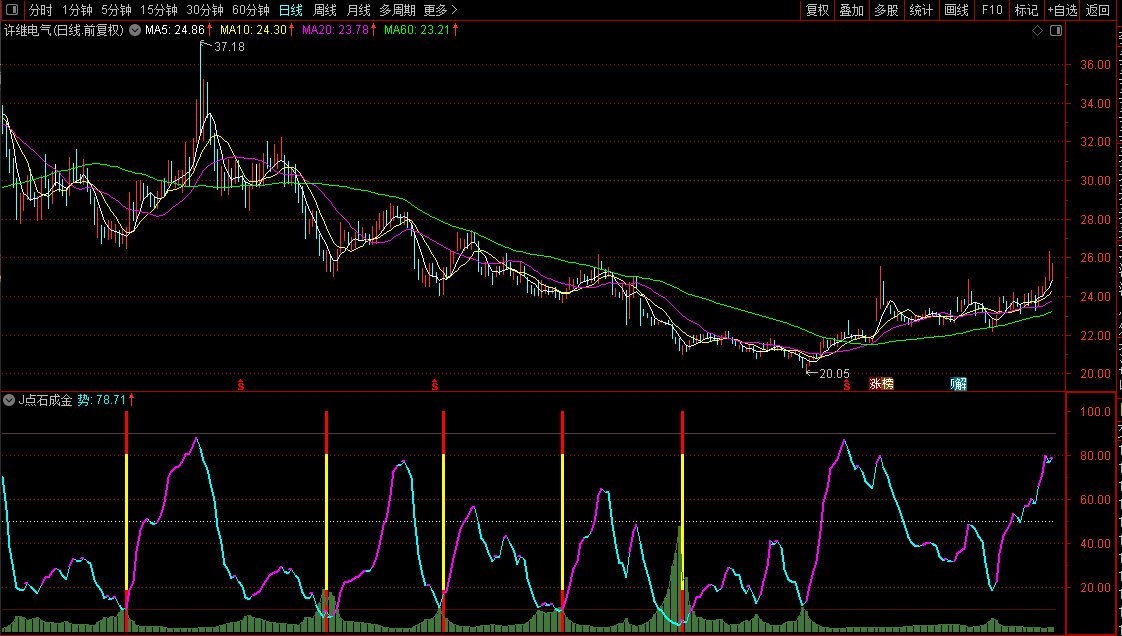This screenshot has width=1122, height=636.
Task: Click the 涨榜 event marker on chart
Action: (881, 384)
